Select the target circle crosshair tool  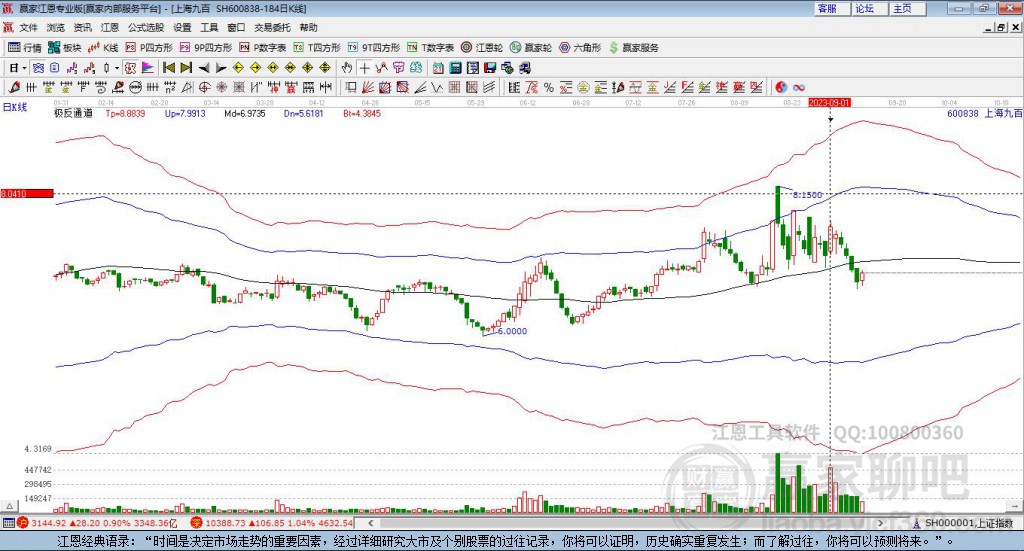(x=204, y=87)
